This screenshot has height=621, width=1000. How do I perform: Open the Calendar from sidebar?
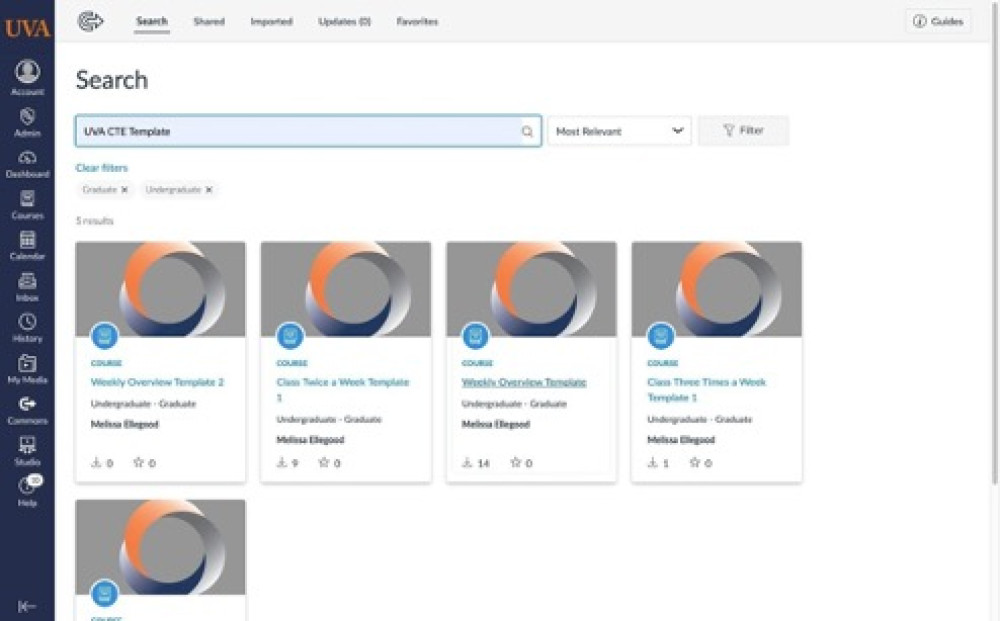27,245
